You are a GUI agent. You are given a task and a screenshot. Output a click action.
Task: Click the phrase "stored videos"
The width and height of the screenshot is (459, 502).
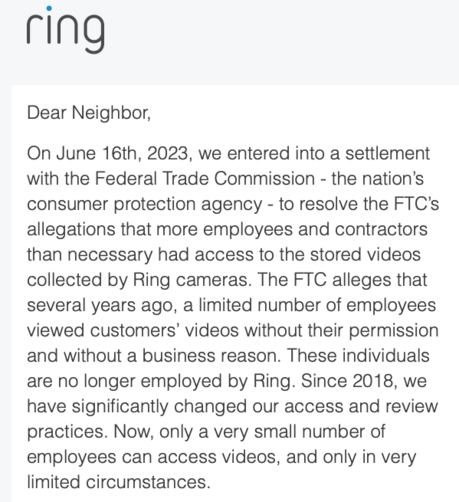point(365,255)
